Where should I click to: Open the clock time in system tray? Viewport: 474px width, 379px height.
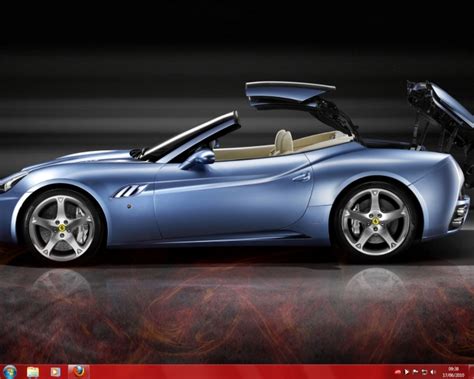[x=453, y=369]
